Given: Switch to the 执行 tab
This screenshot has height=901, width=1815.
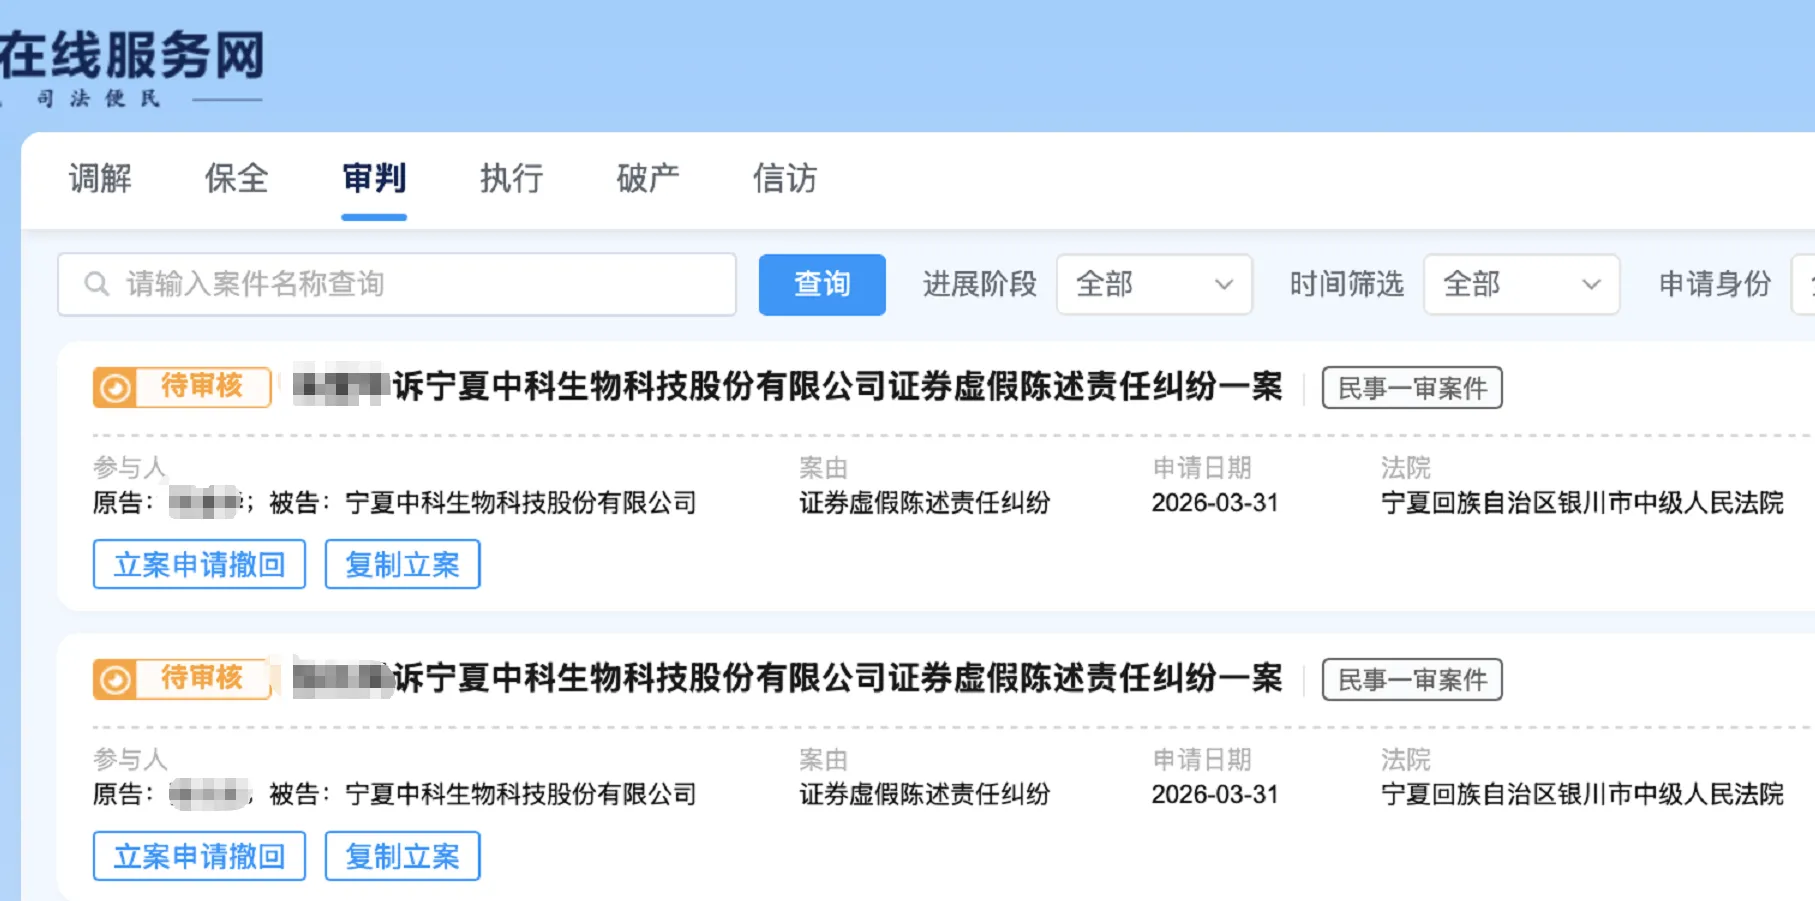Looking at the screenshot, I should (510, 179).
